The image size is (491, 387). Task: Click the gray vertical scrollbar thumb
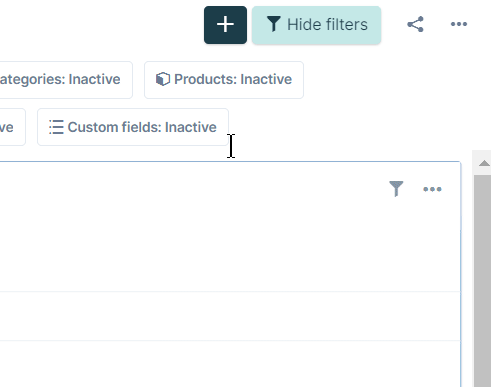482,281
